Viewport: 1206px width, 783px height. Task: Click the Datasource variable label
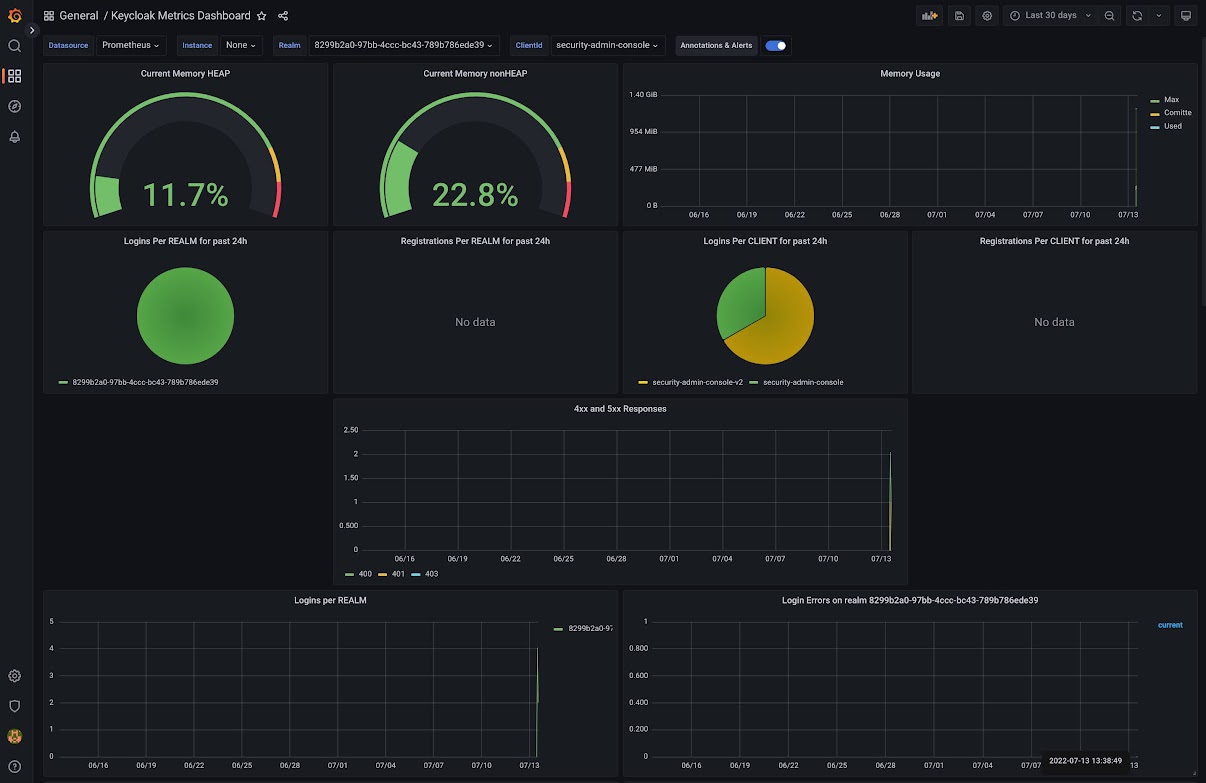(x=69, y=45)
